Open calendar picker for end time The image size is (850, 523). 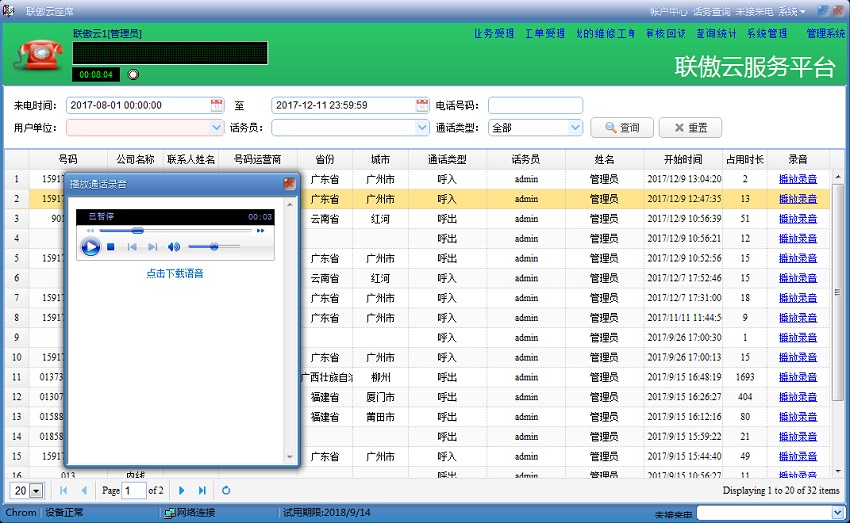click(x=423, y=105)
